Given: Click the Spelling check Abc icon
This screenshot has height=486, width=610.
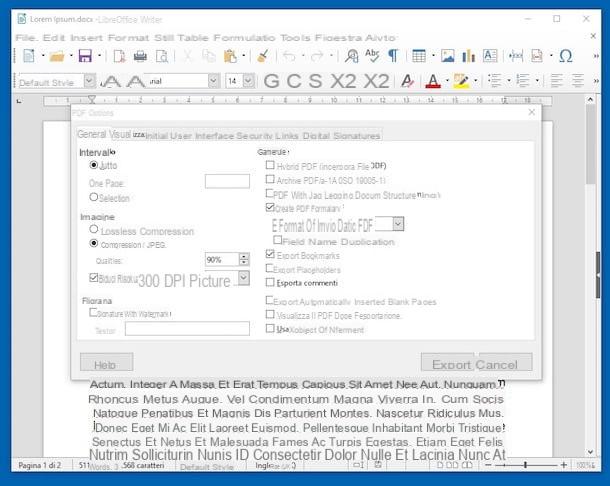Looking at the screenshot, I should tap(372, 56).
